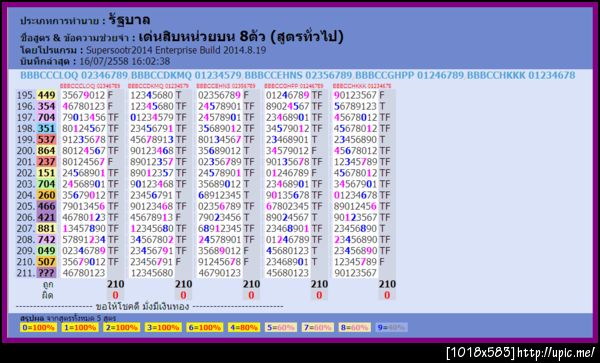Screen dimensions: 600x363
Task: Click cell 91245678 in row 210
Action: (220, 262)
